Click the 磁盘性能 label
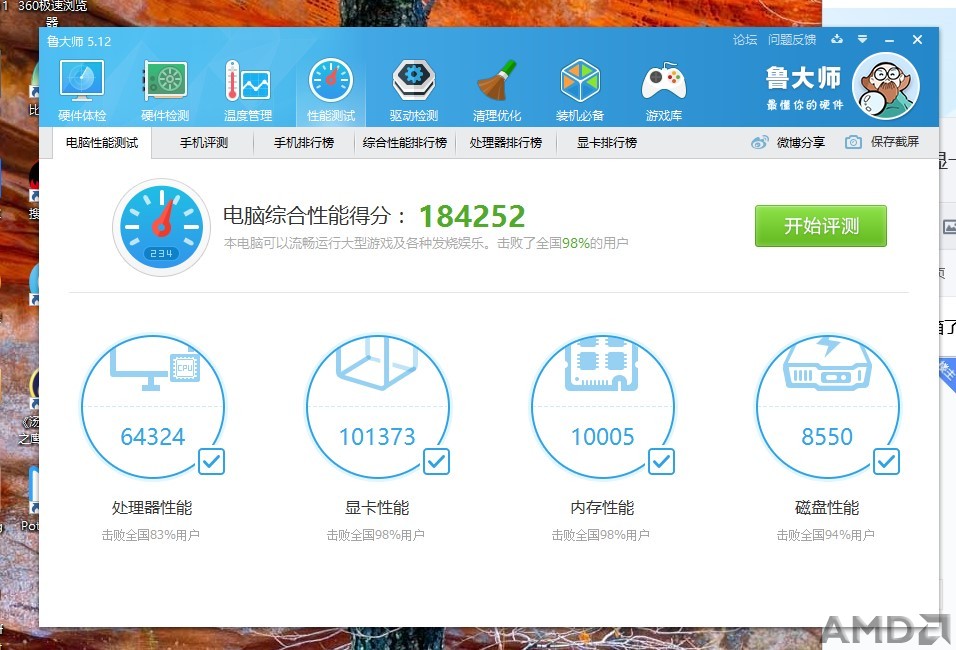The height and width of the screenshot is (650, 956). 827,507
